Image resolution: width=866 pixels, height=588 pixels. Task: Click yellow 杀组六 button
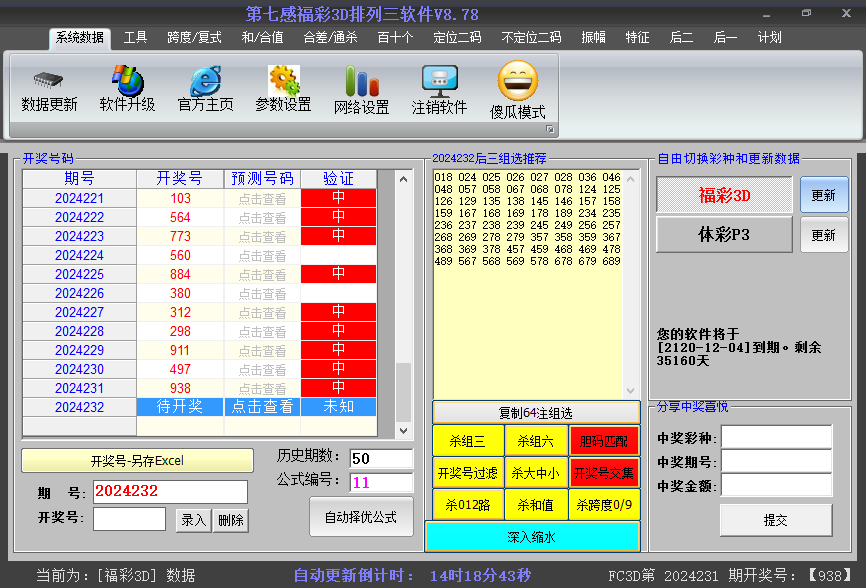(x=536, y=441)
